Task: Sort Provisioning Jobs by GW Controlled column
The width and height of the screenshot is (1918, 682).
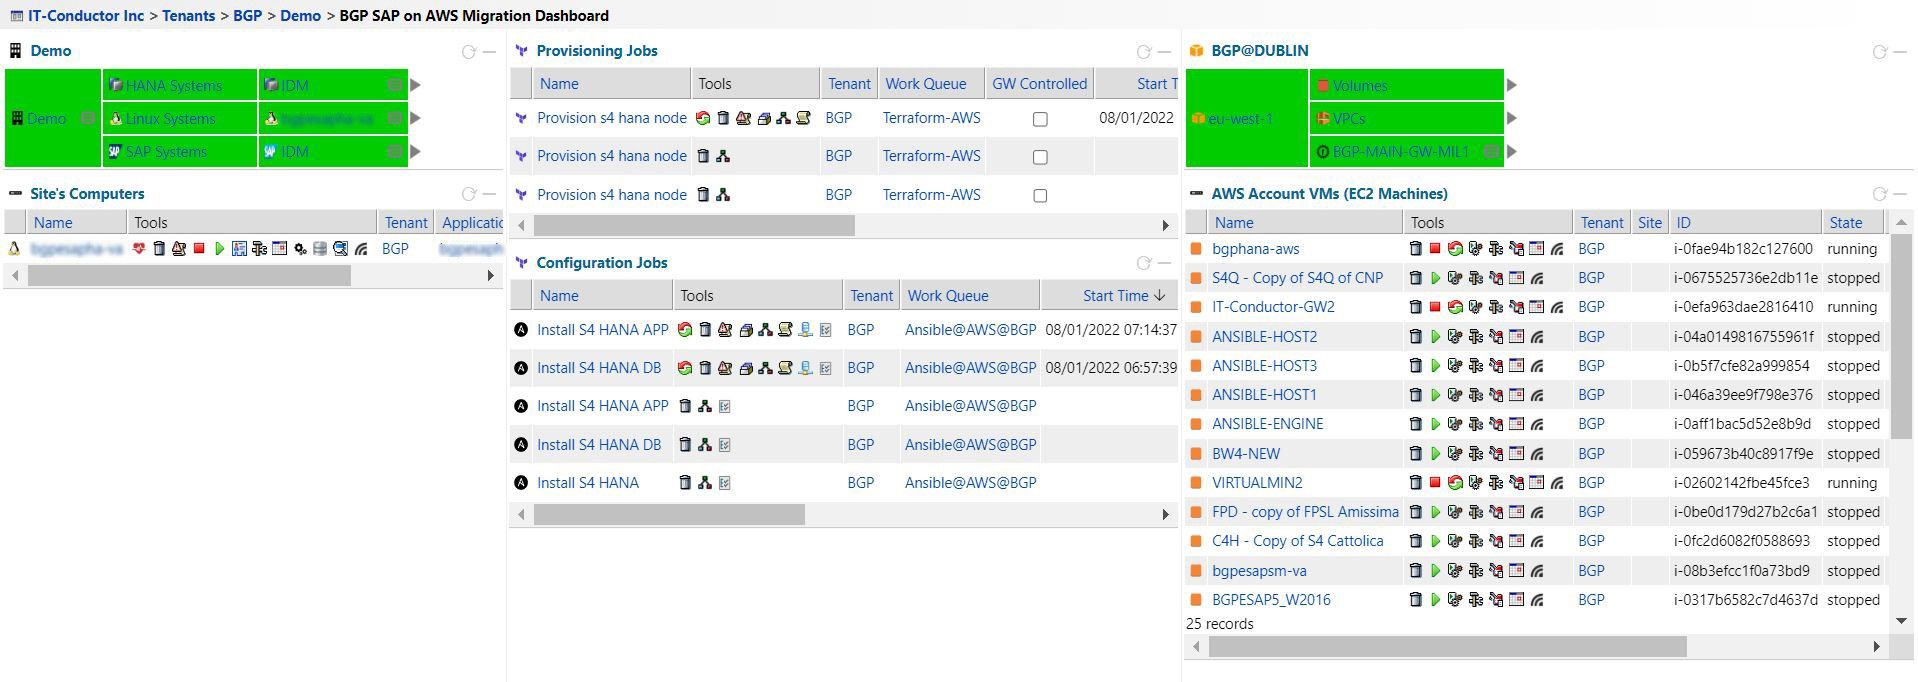Action: pos(1039,84)
